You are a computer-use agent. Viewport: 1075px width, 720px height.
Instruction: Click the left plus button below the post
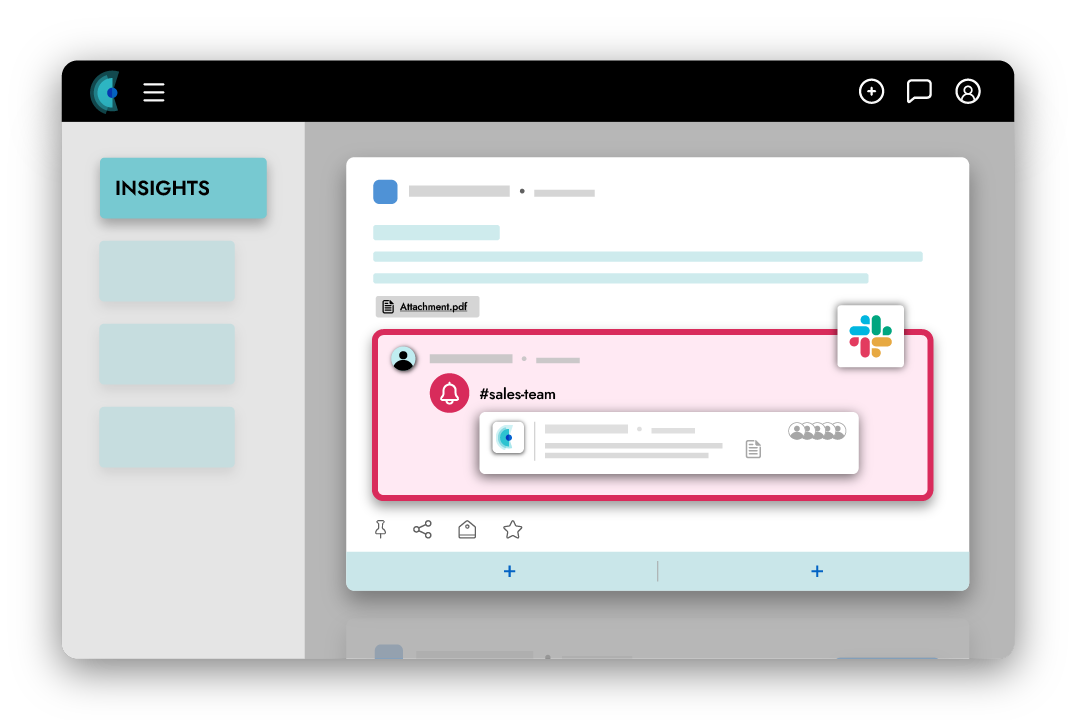coord(509,570)
